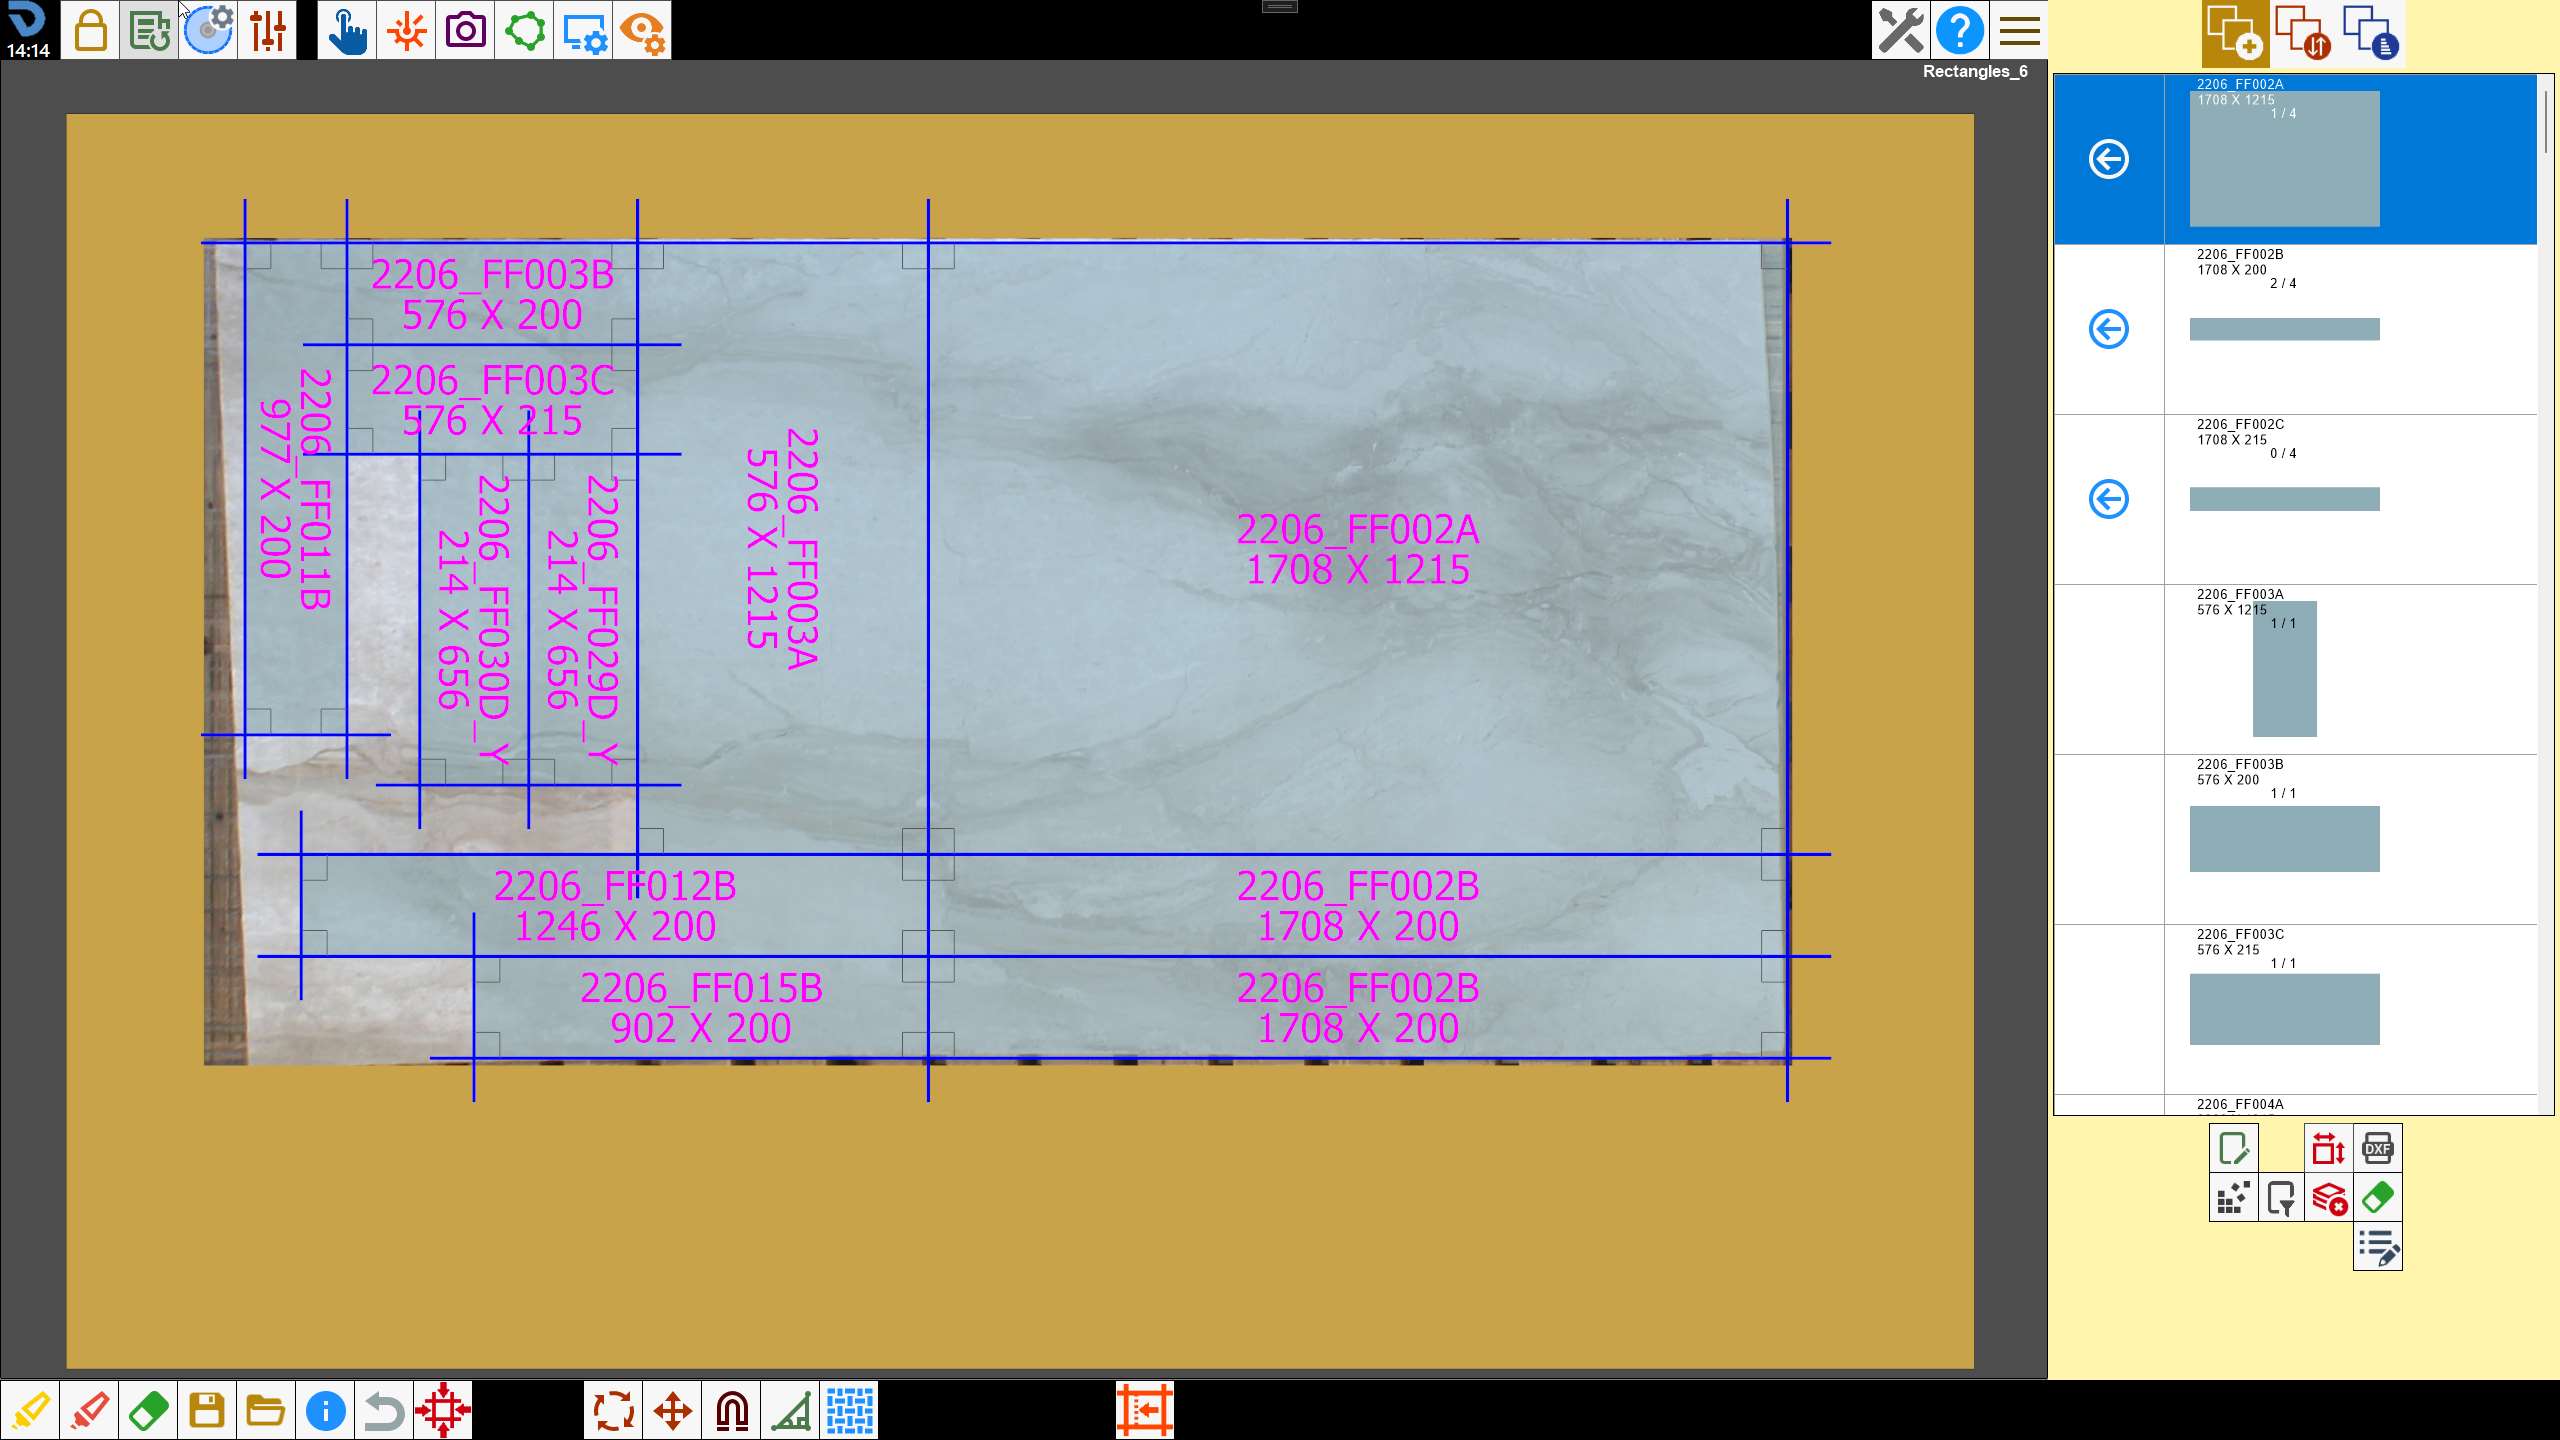Open the blue question mark help
The image size is (2560, 1440).
tap(1960, 30)
